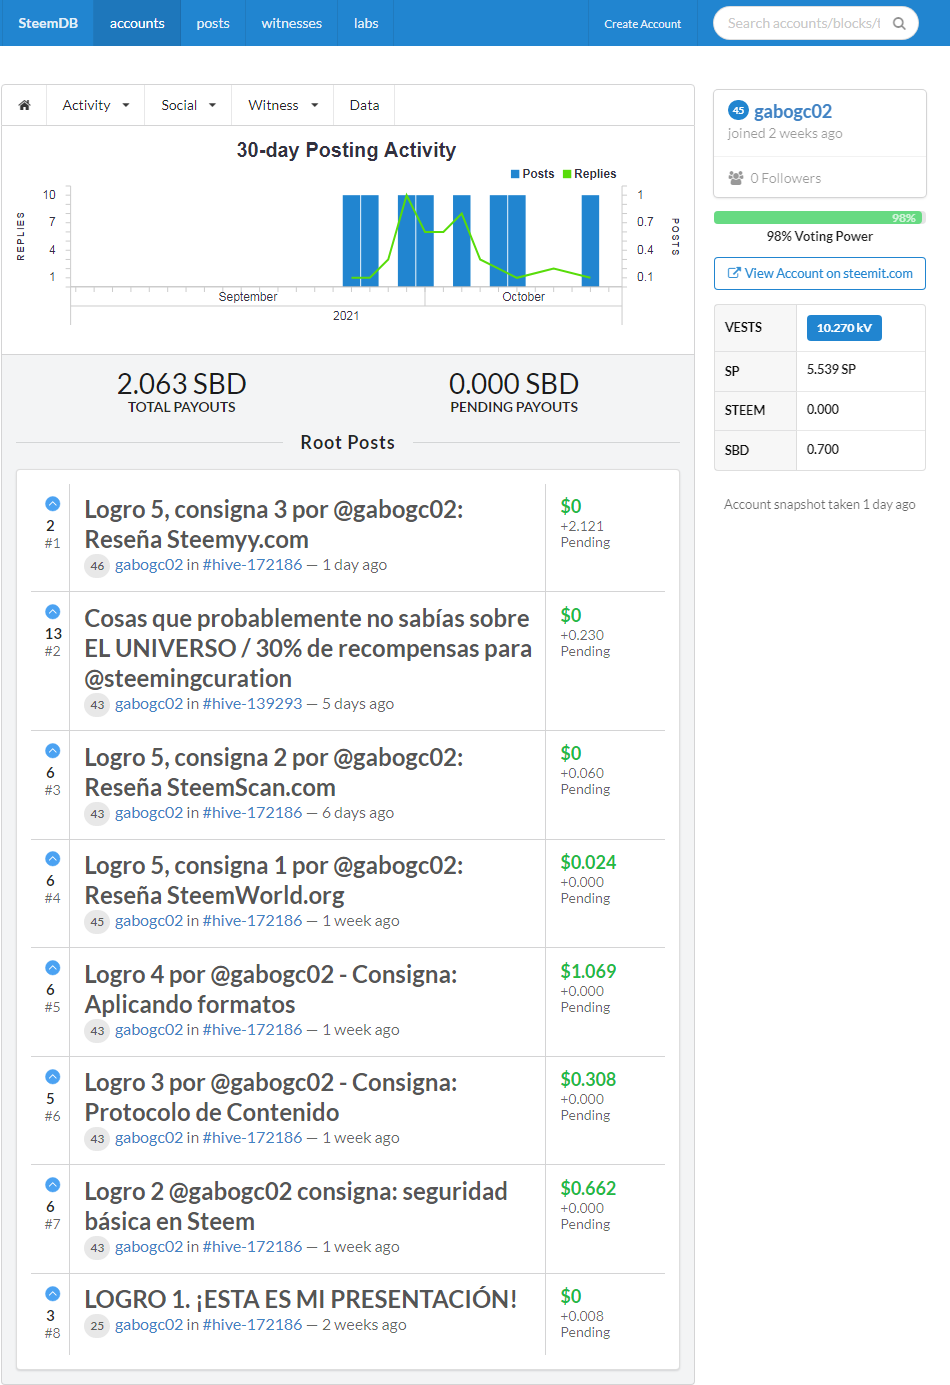Open post about EL UNIVERSO
The width and height of the screenshot is (950, 1385).
point(308,648)
